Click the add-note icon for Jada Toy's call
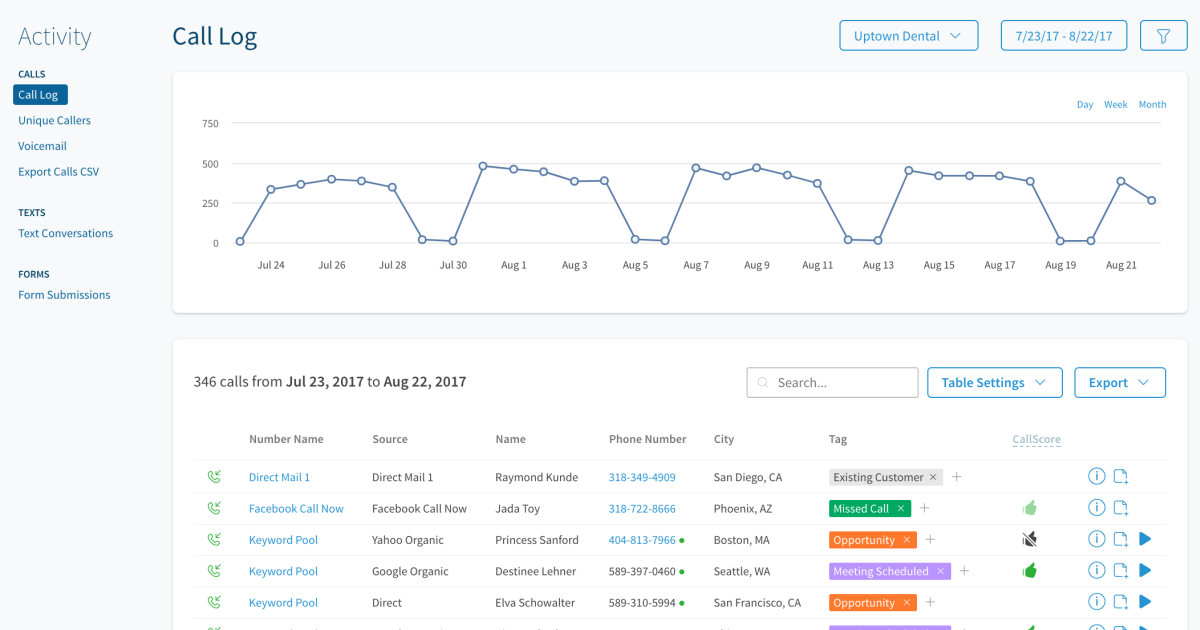 (x=1121, y=508)
